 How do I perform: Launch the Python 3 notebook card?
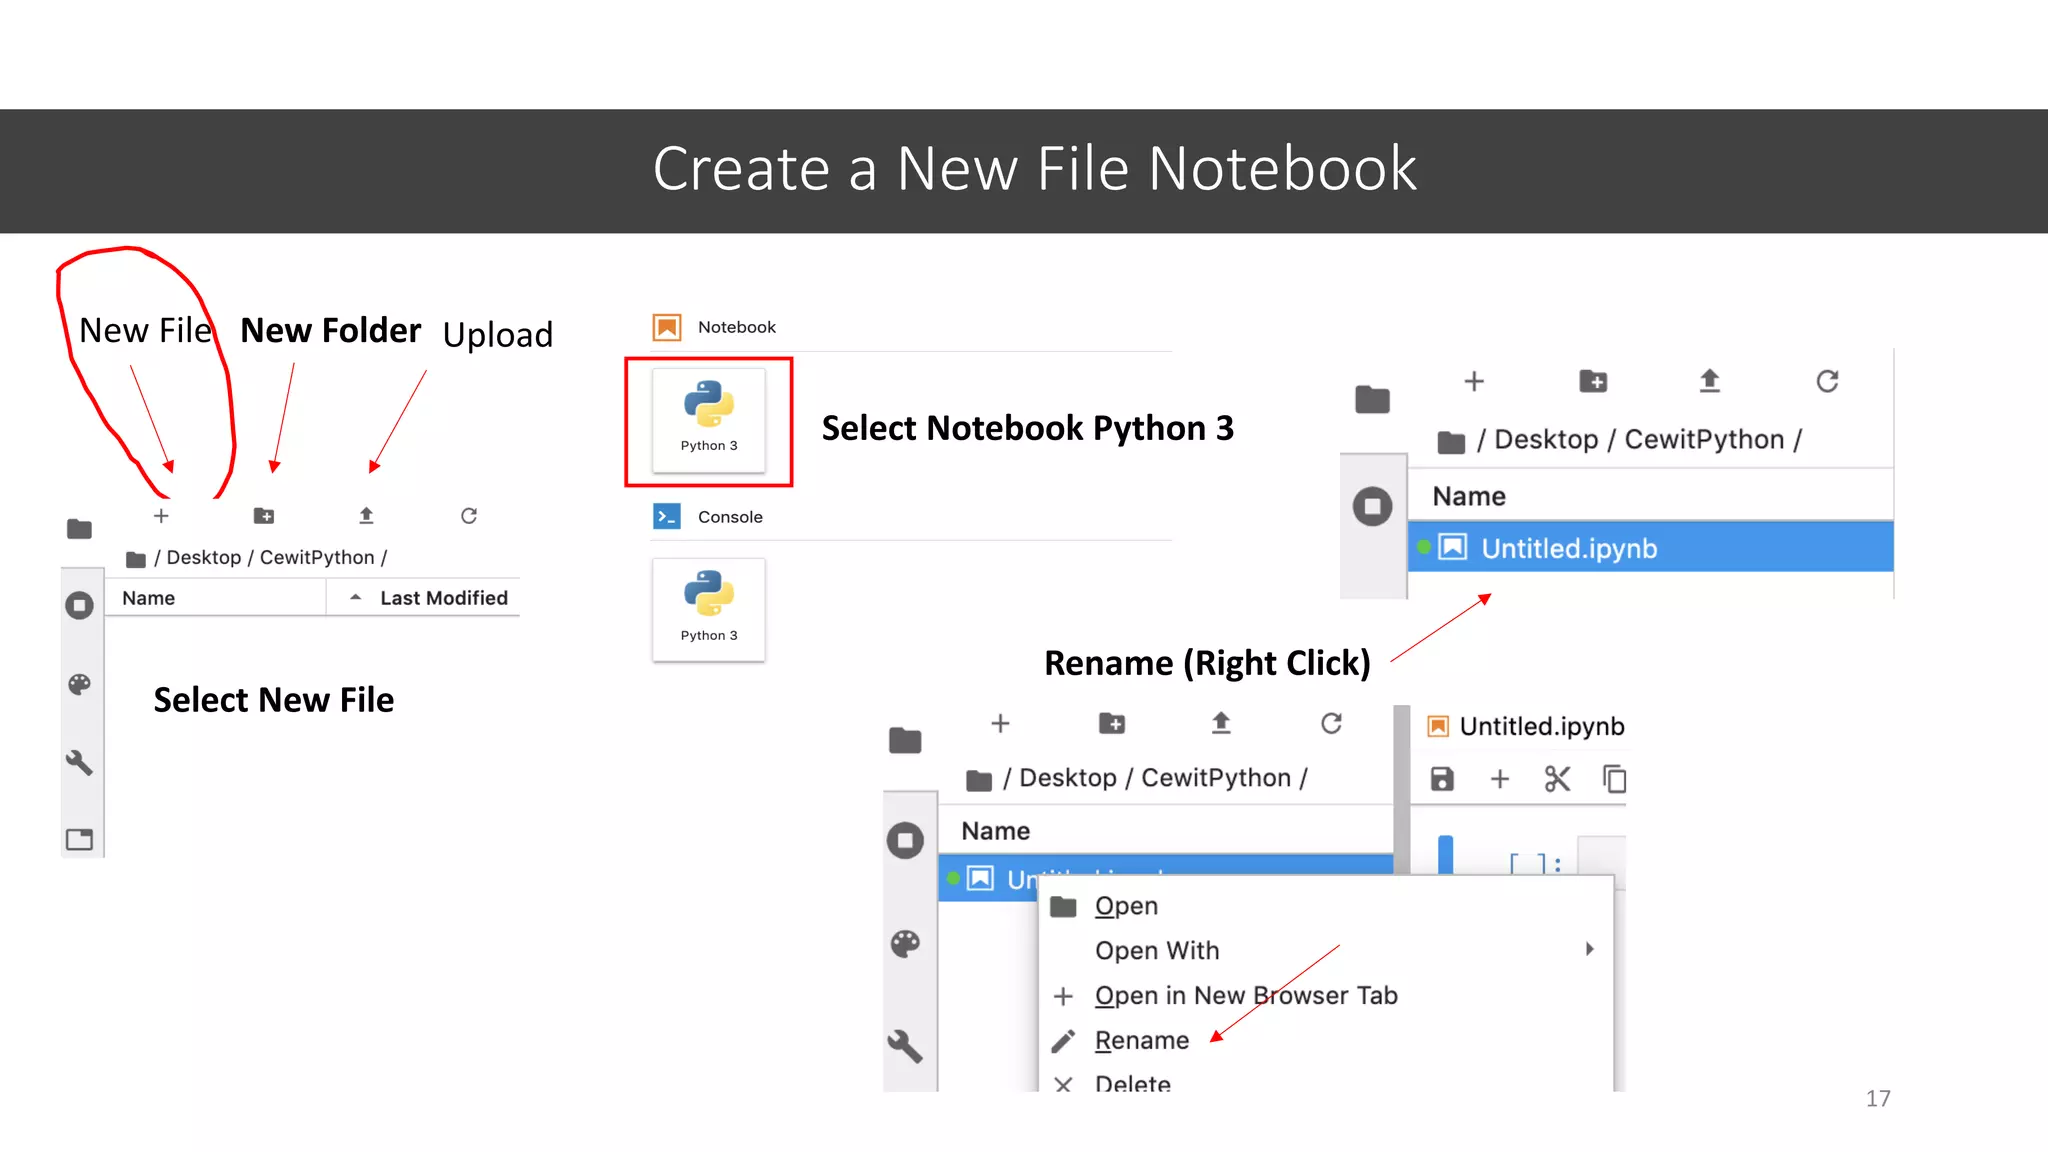[x=709, y=421]
